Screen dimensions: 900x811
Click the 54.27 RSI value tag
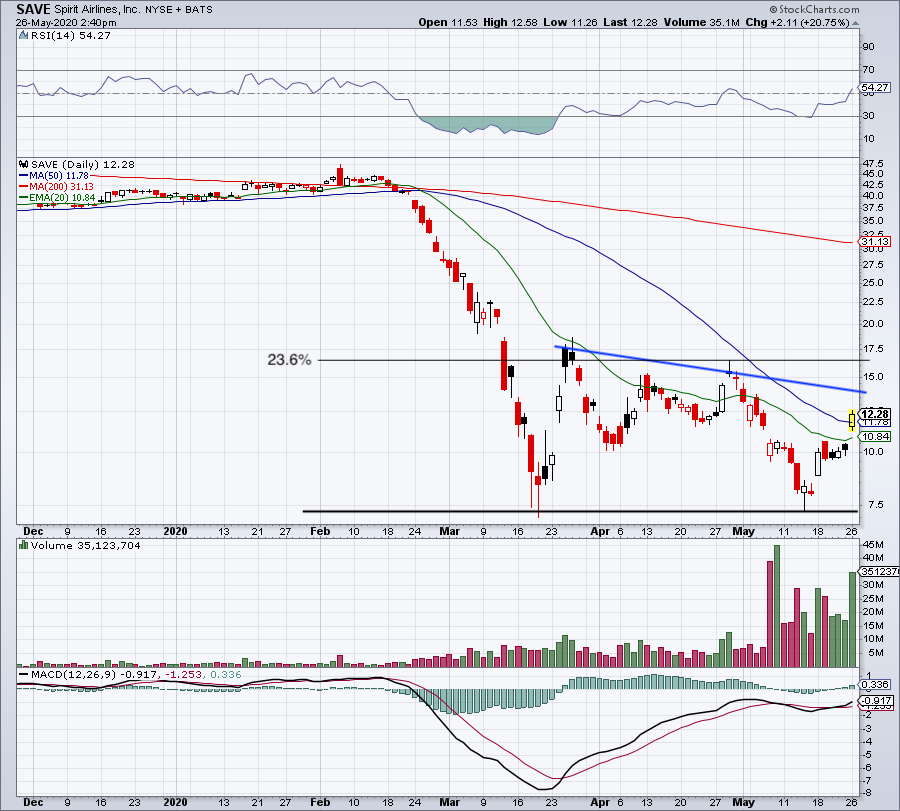coord(875,87)
